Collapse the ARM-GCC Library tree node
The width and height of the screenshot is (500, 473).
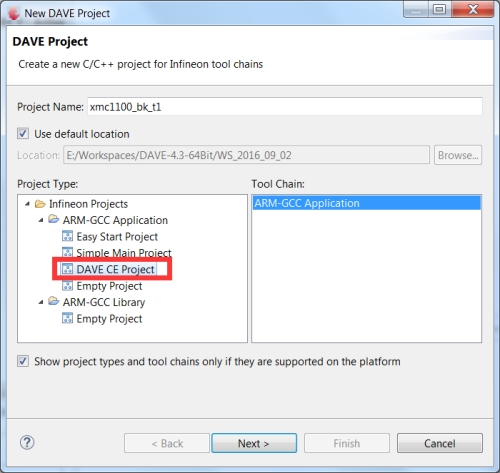[41, 302]
